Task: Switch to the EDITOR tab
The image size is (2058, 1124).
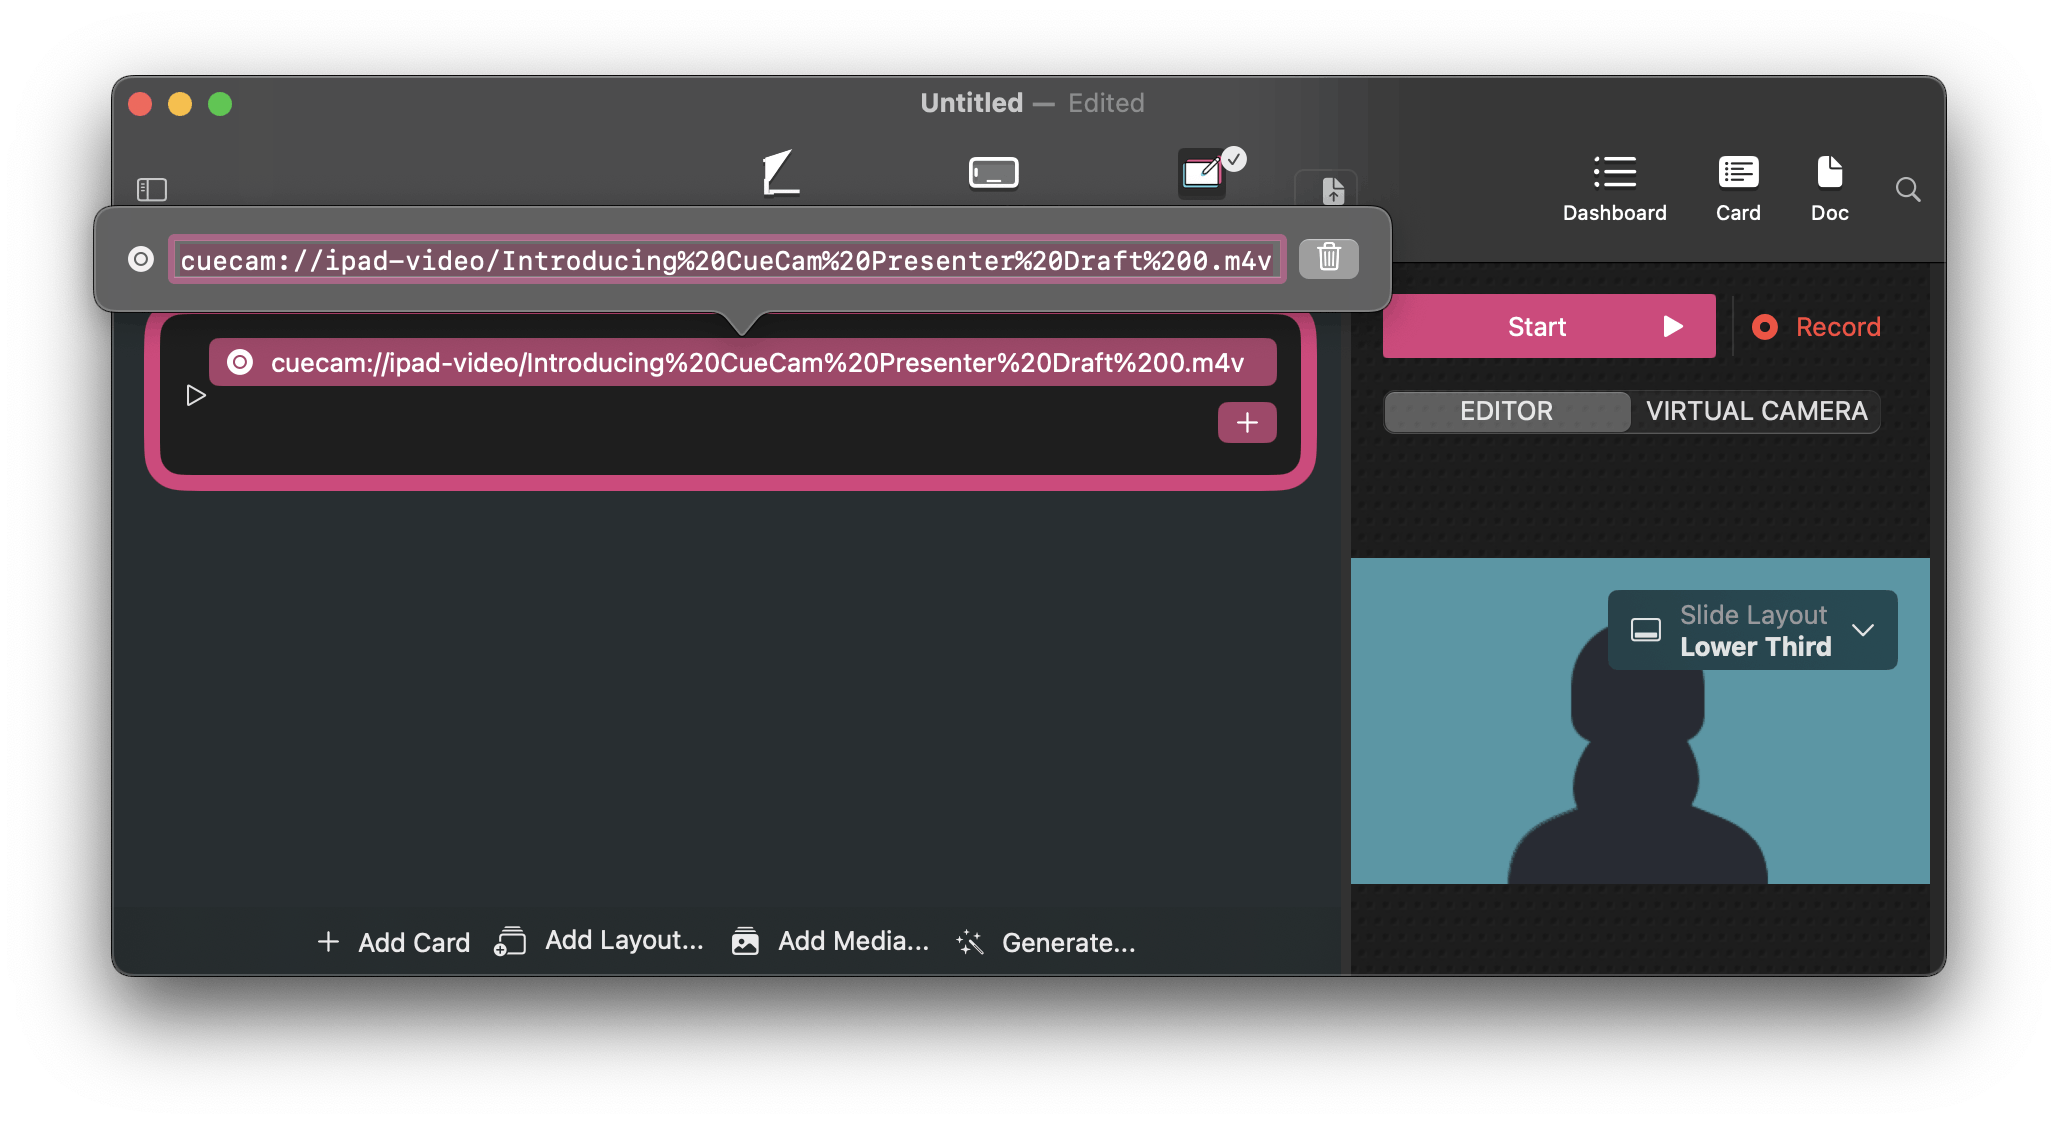Action: coord(1507,411)
